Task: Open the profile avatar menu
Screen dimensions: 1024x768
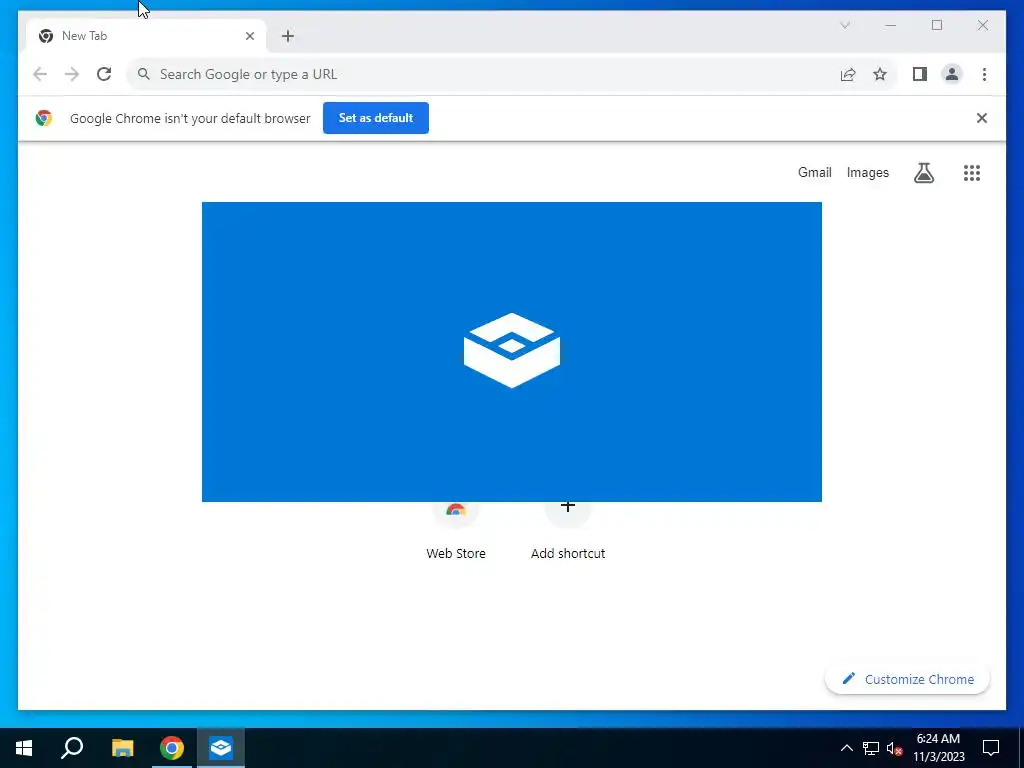Action: coord(952,74)
